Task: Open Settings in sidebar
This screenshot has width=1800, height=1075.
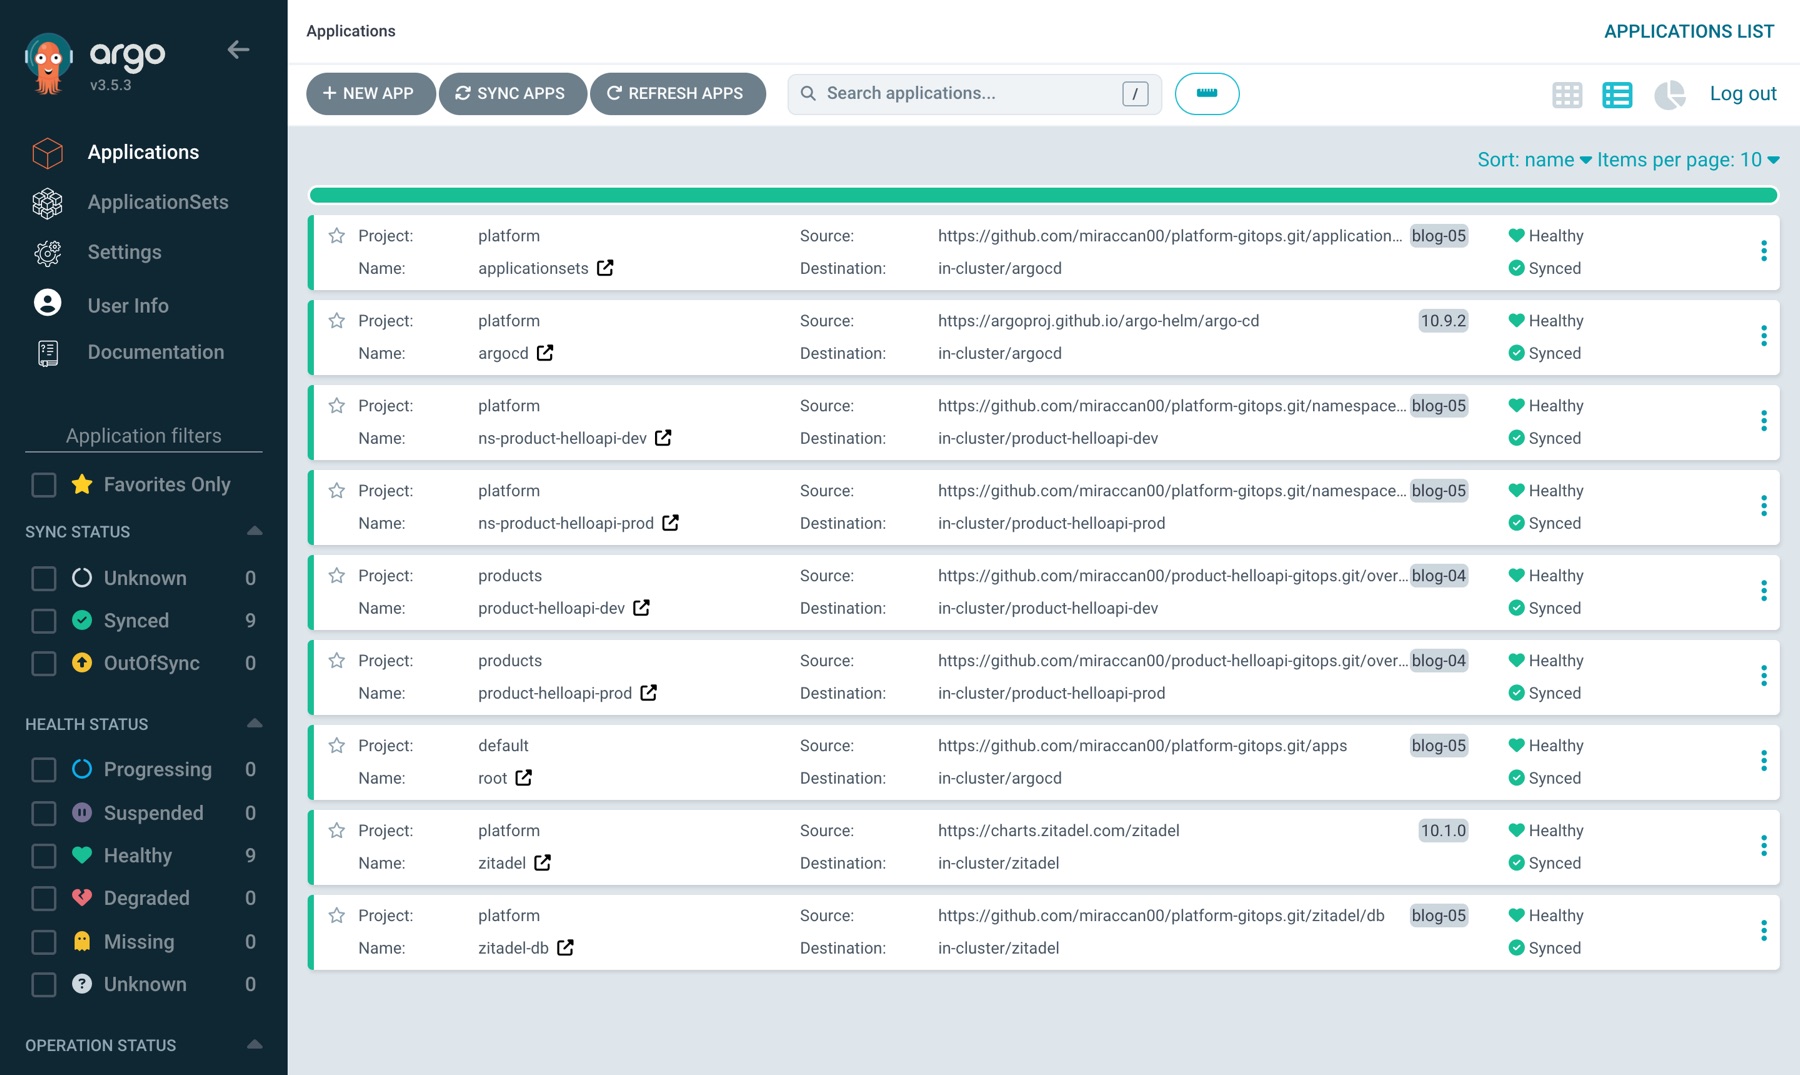Action: (124, 252)
